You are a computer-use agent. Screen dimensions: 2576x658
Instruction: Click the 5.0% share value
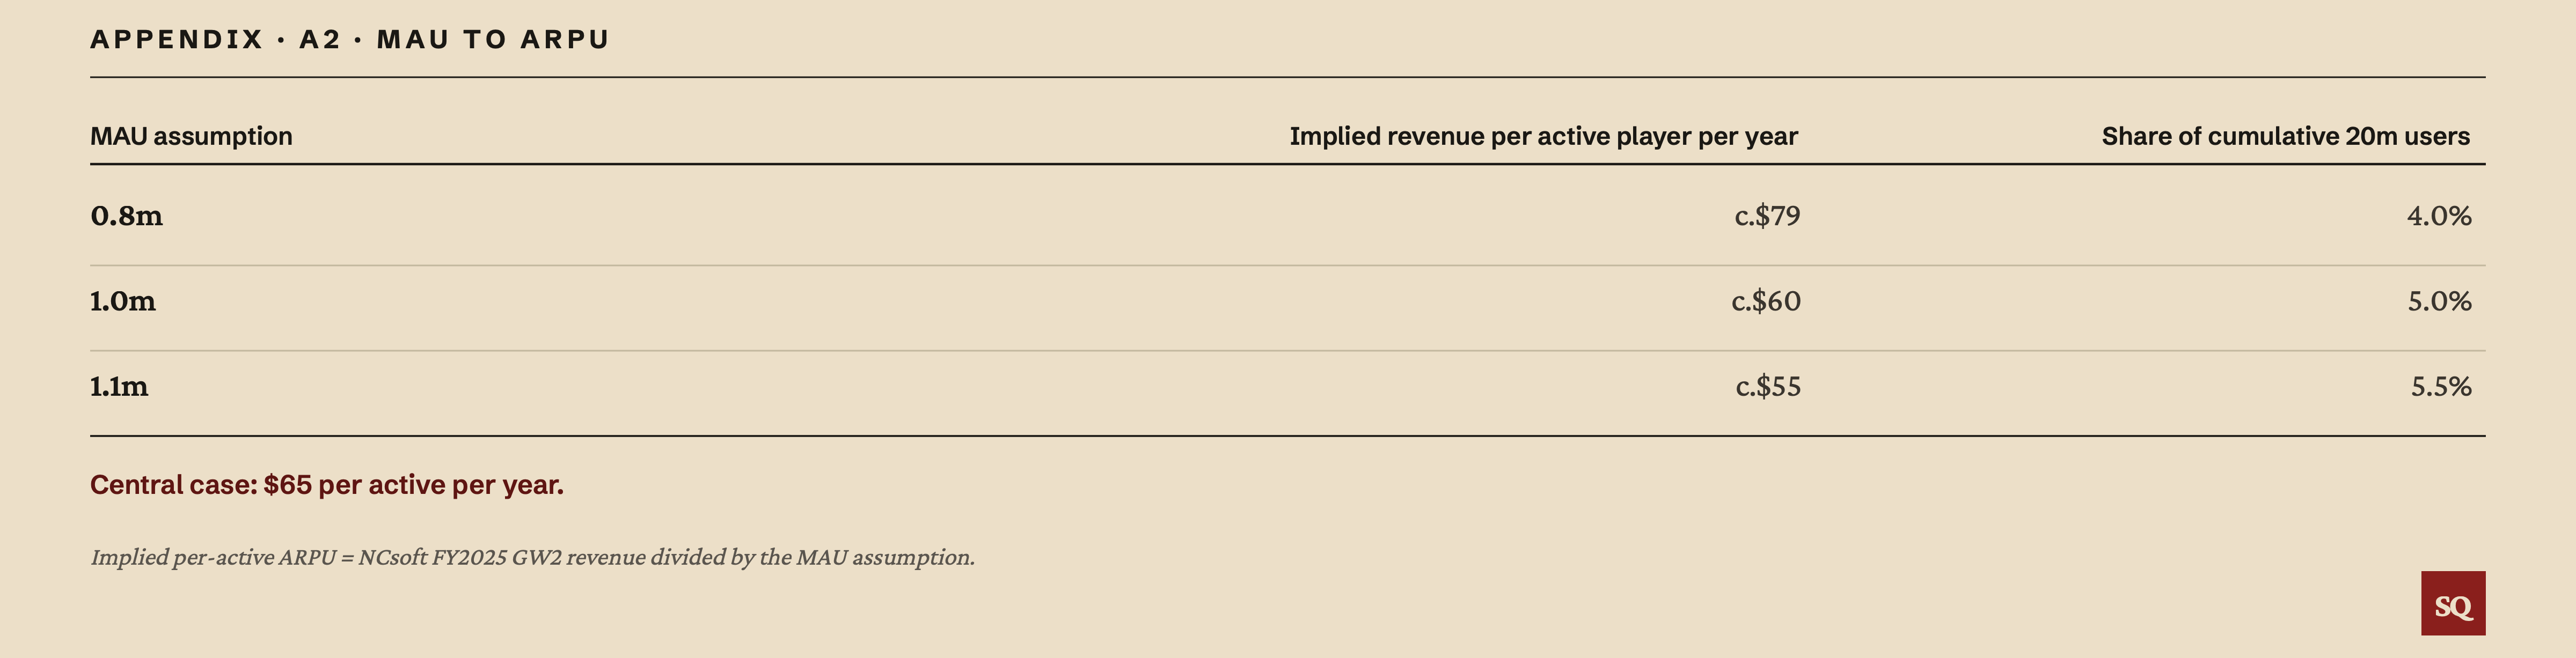point(2439,300)
